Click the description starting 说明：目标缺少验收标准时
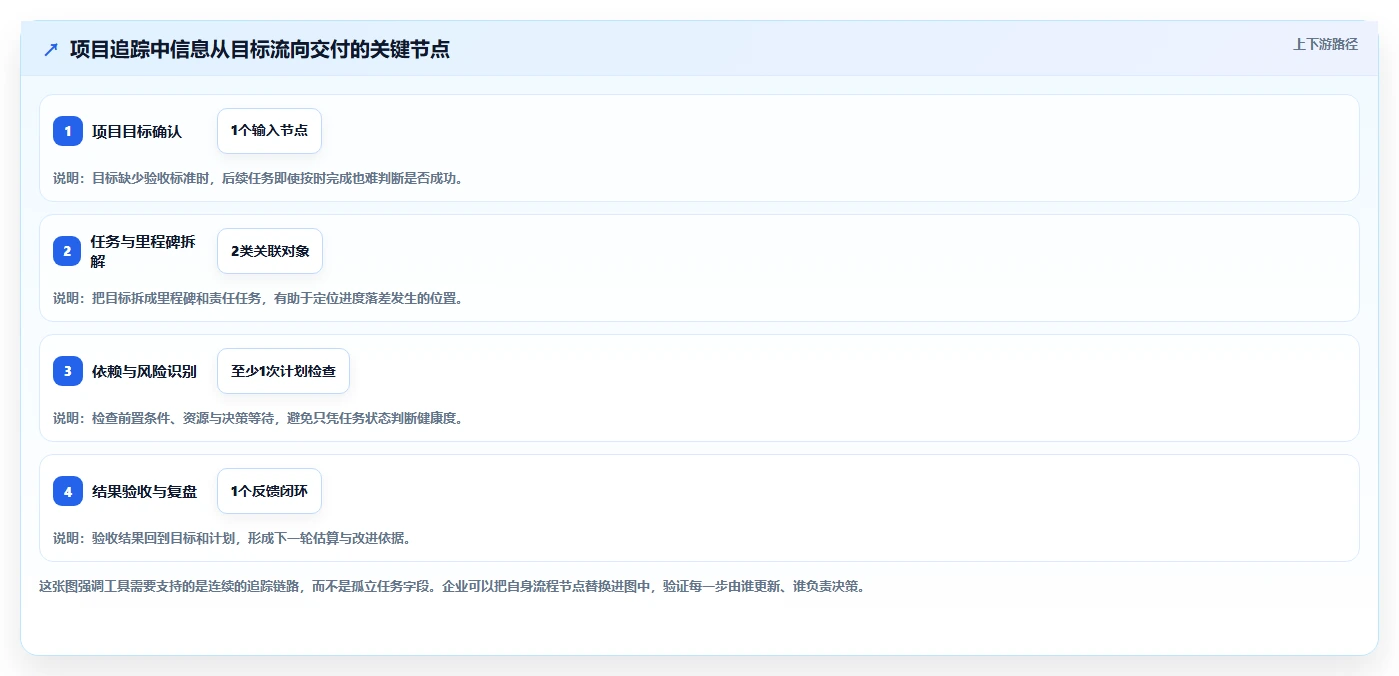The width and height of the screenshot is (1399, 676). [x=258, y=178]
